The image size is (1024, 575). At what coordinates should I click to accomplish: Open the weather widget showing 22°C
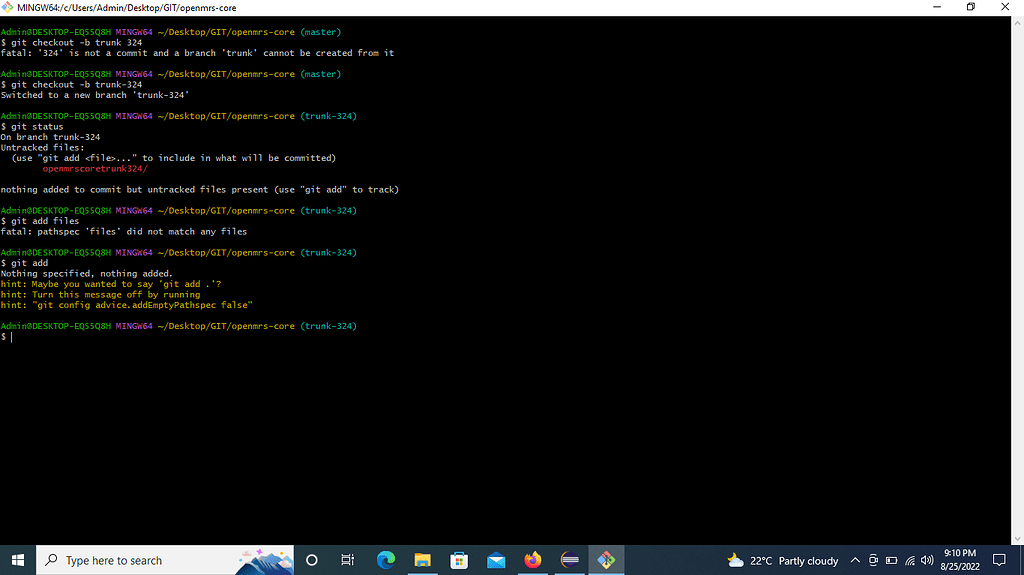[x=784, y=560]
